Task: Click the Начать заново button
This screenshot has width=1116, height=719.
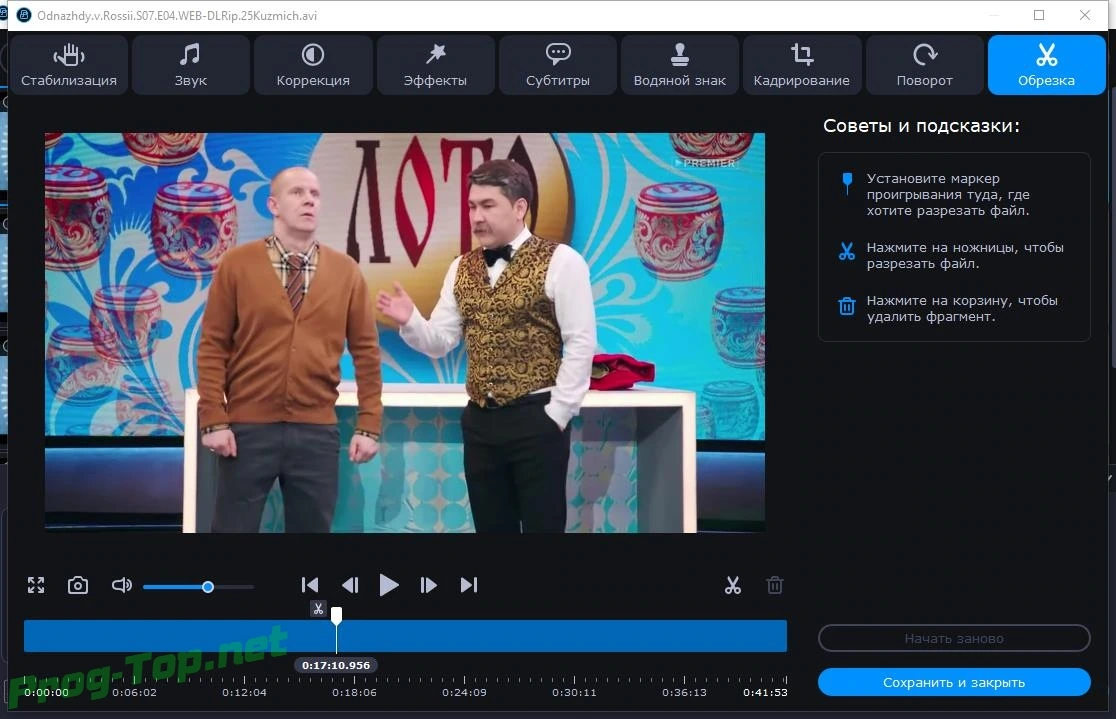Action: [x=954, y=639]
